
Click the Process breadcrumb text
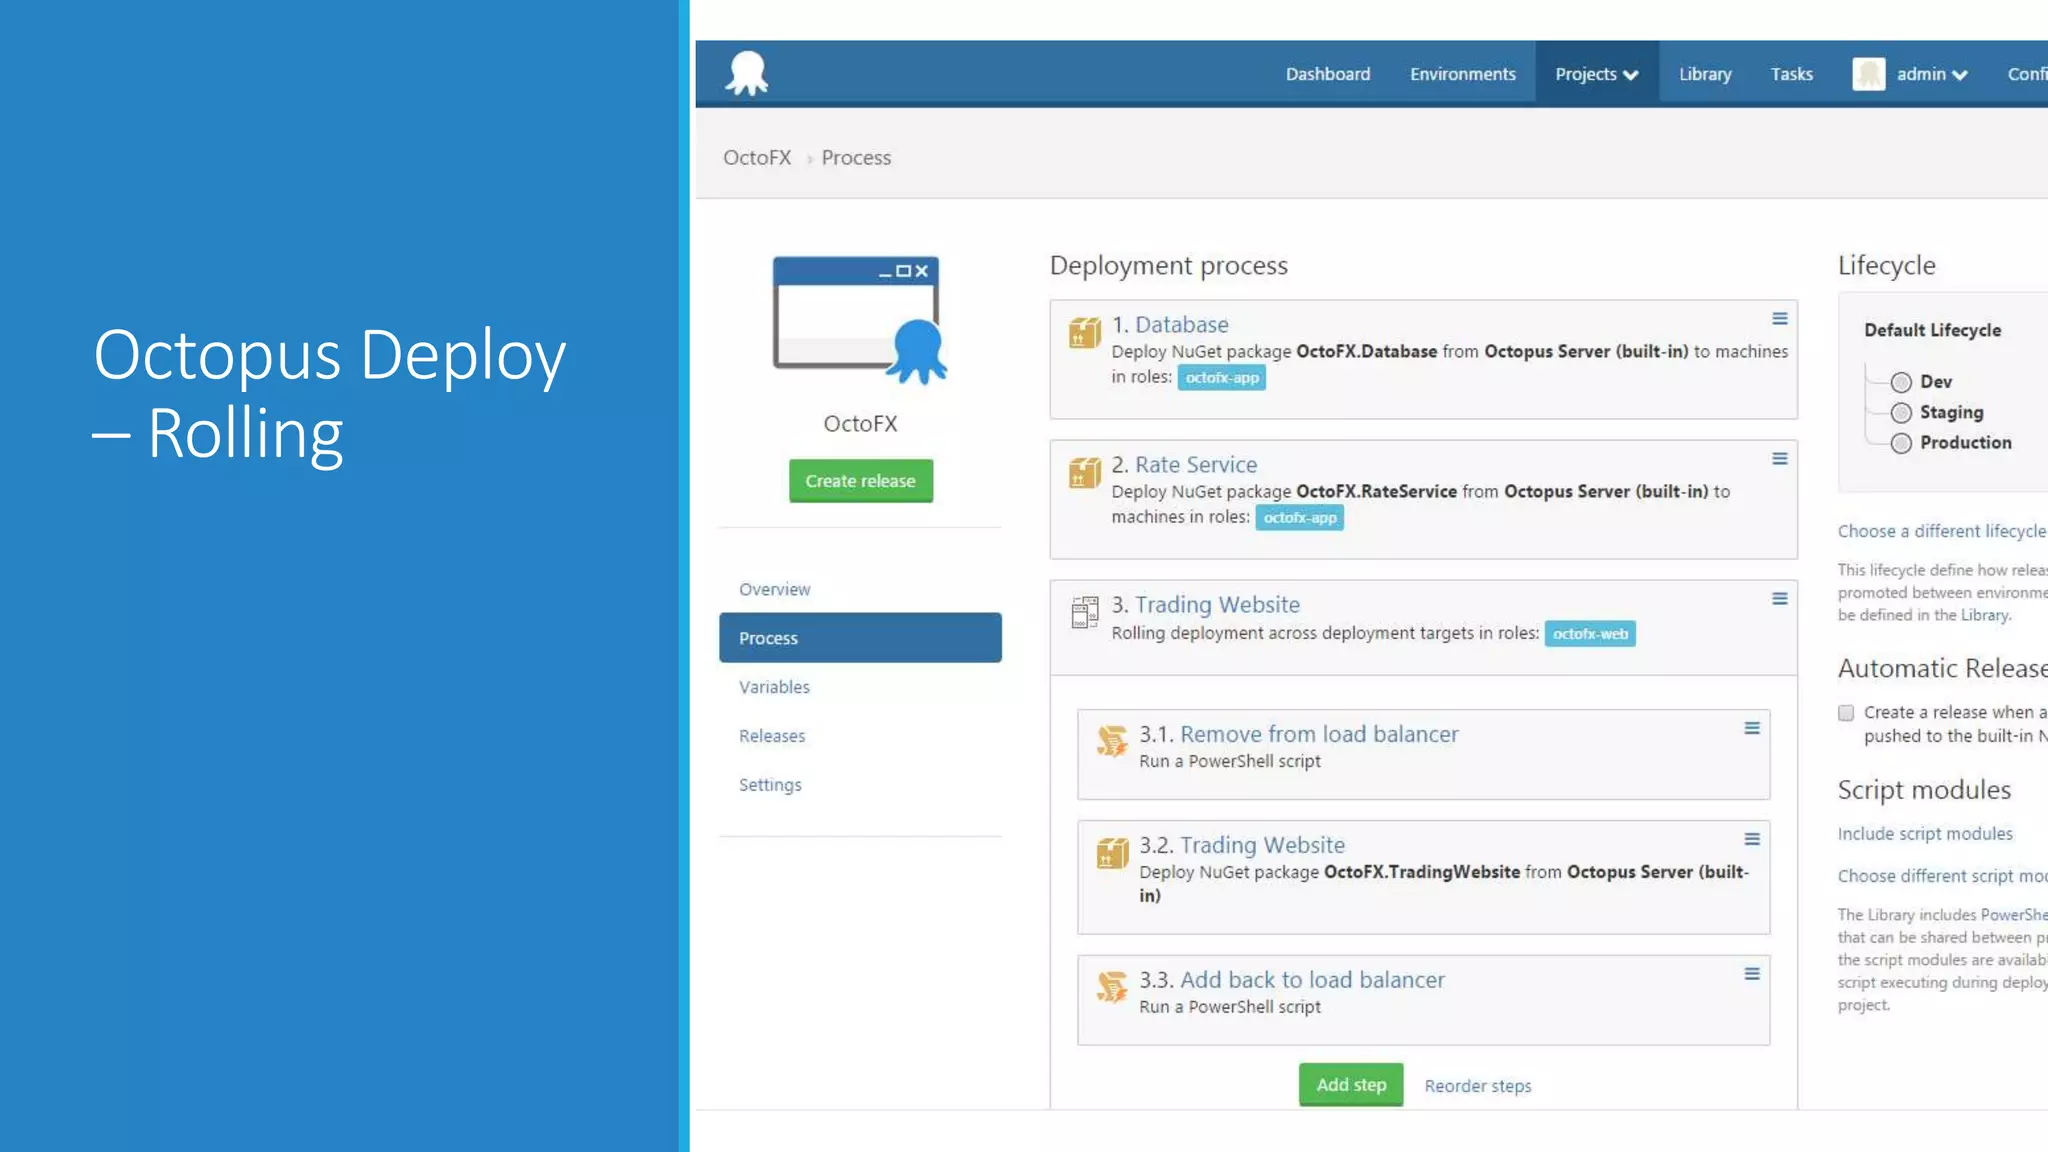[856, 158]
